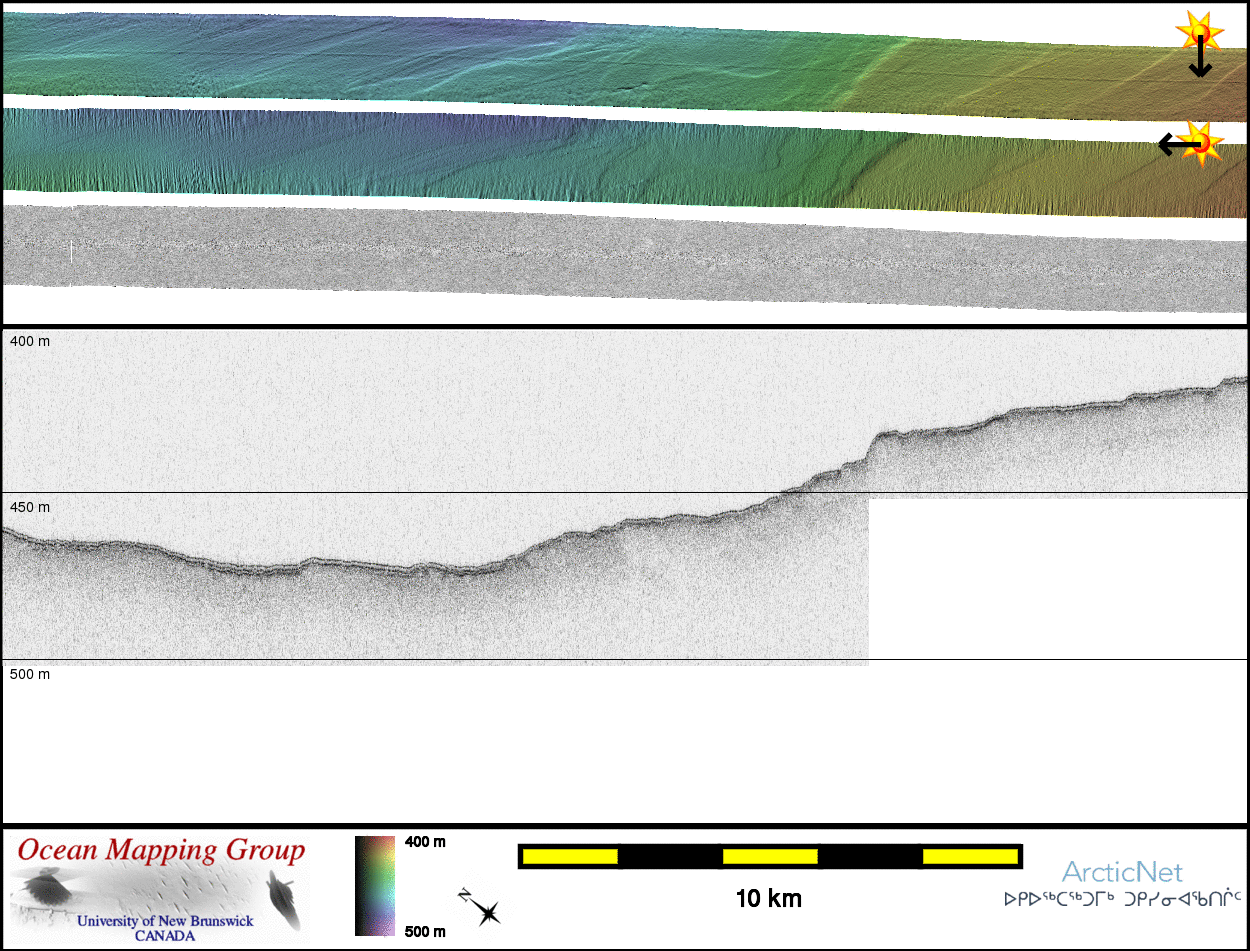The height and width of the screenshot is (951, 1250).
Task: Click the rainbow depth color scale bar
Action: point(374,886)
